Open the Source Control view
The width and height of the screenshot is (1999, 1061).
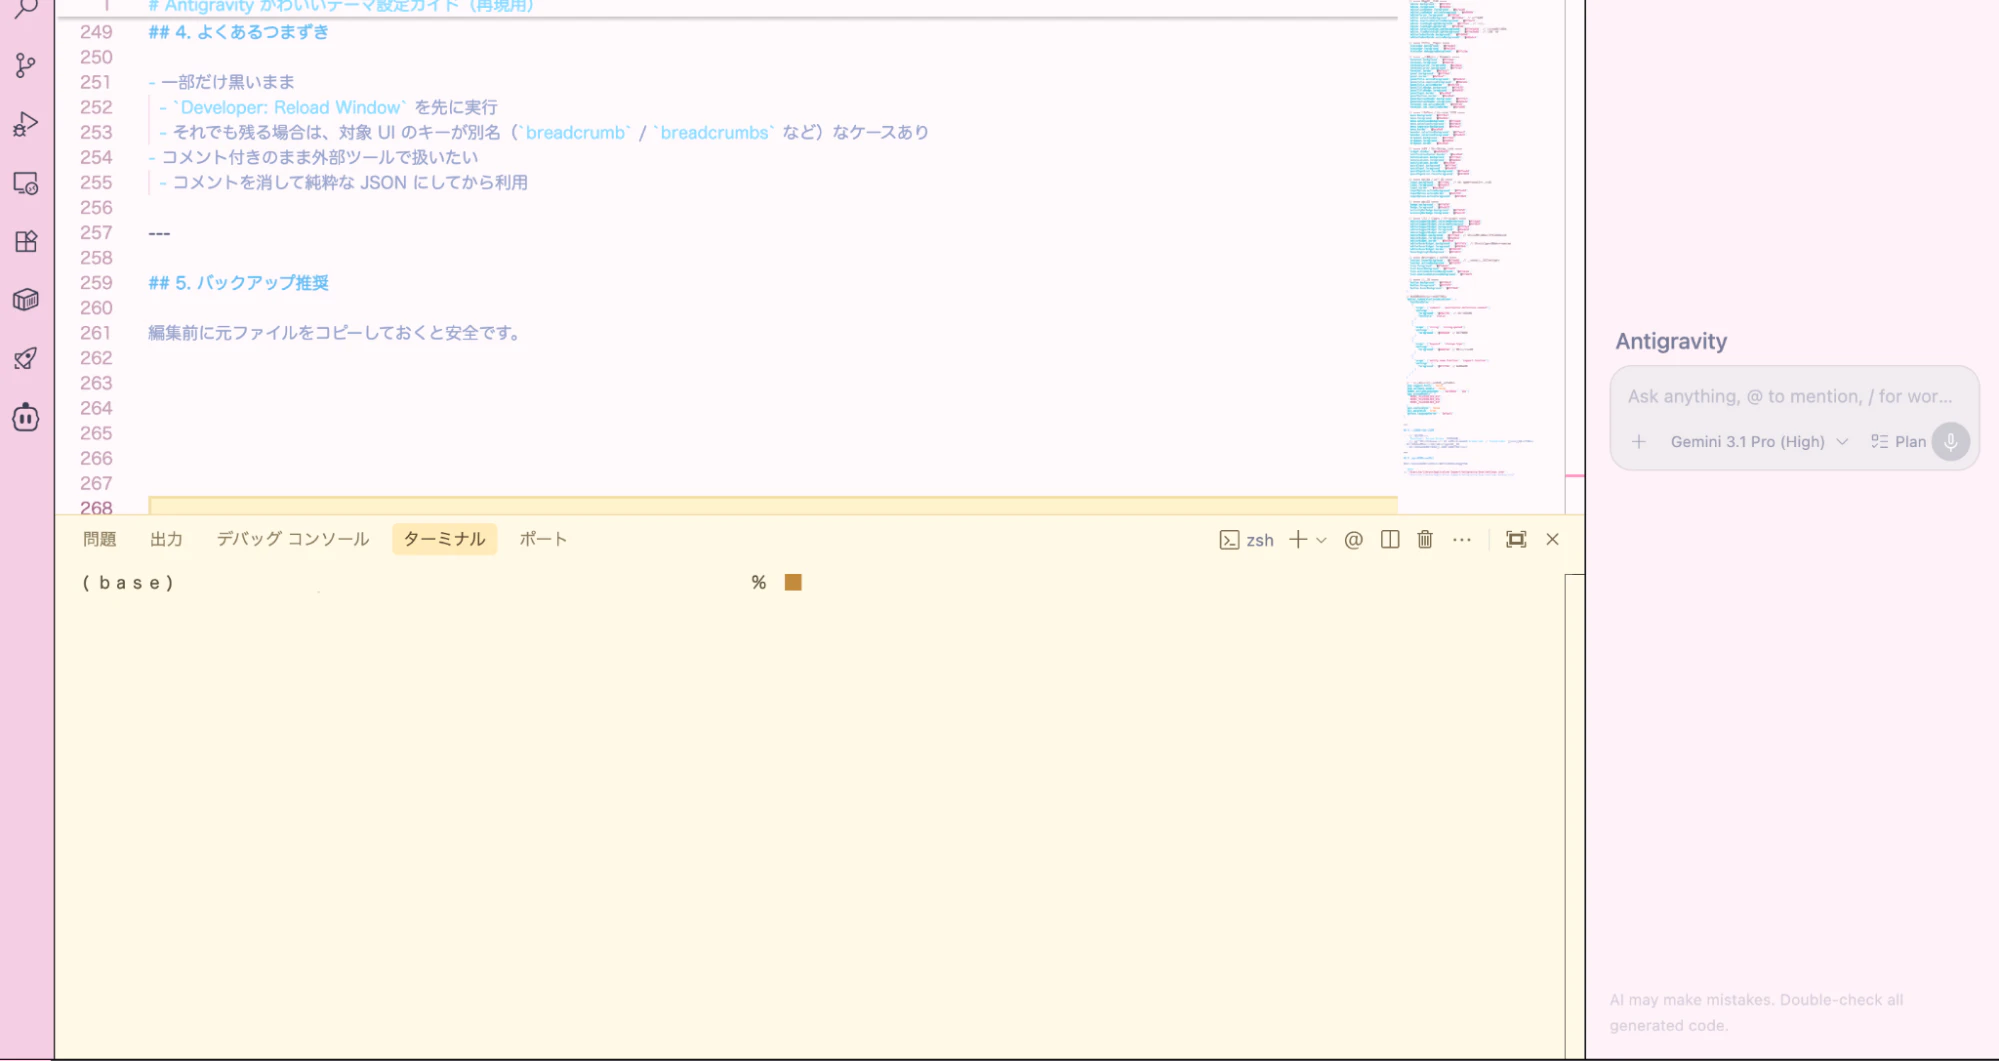(26, 66)
